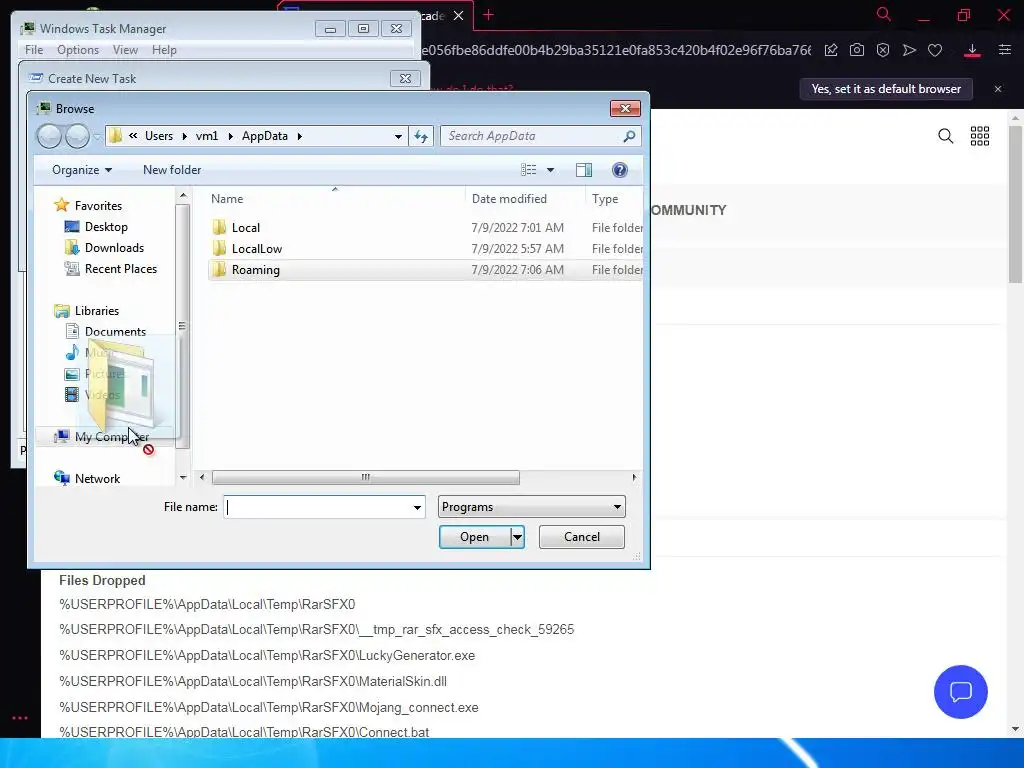Open the View menu in Task Manager
This screenshot has width=1024, height=768.
point(125,50)
